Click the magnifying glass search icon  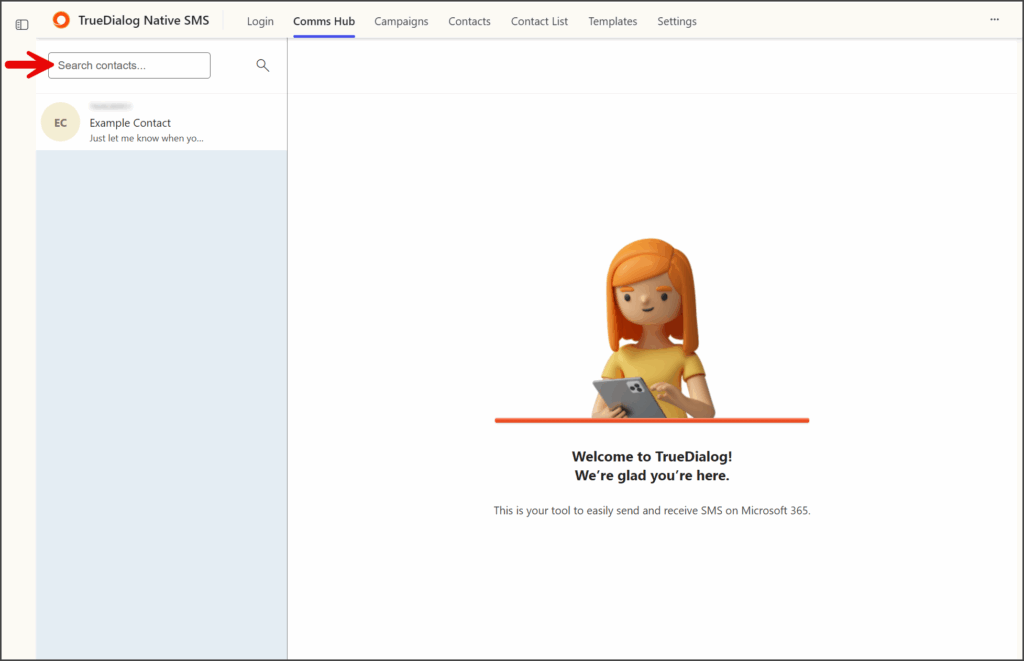[x=263, y=65]
